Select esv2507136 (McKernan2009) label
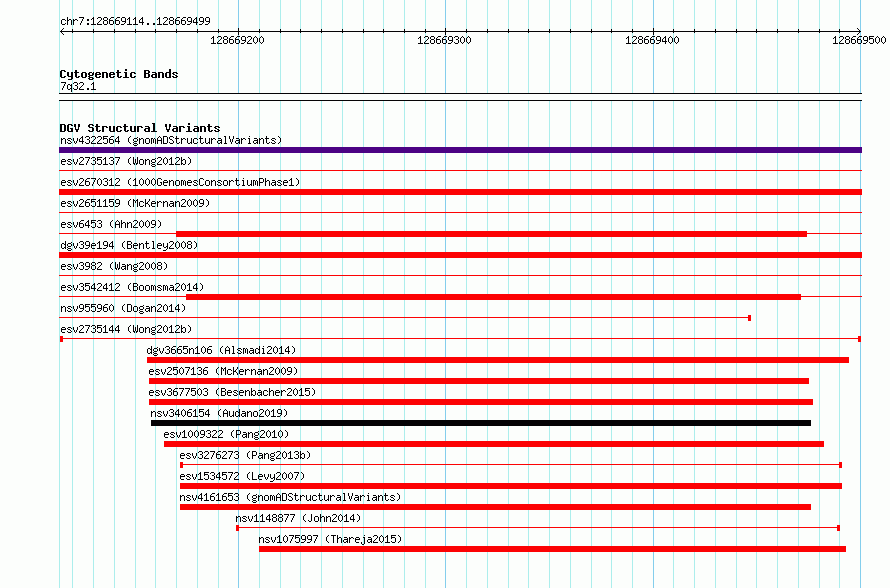The image size is (890, 588). click(x=223, y=371)
